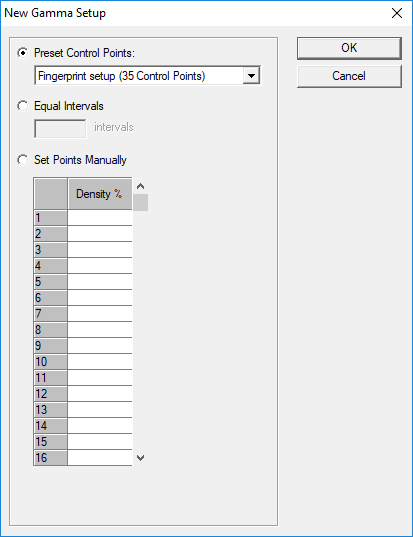Select the Preset Control Points radio button
The height and width of the screenshot is (537, 413).
23,53
